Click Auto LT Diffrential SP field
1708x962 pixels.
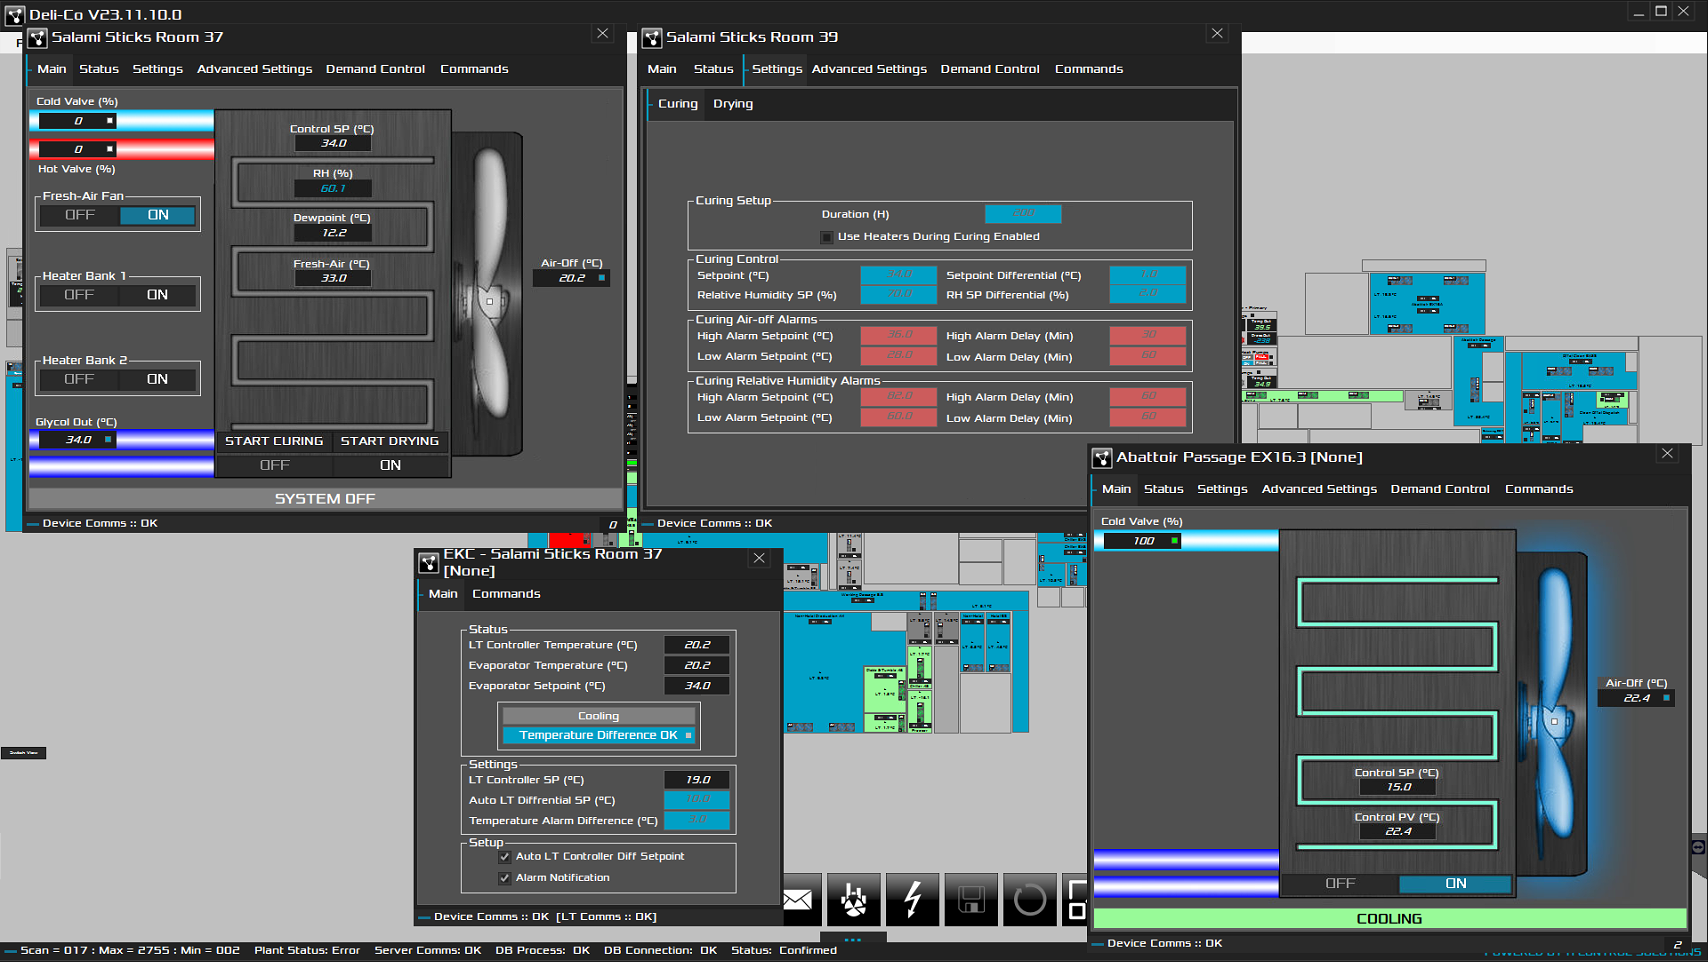pos(697,800)
